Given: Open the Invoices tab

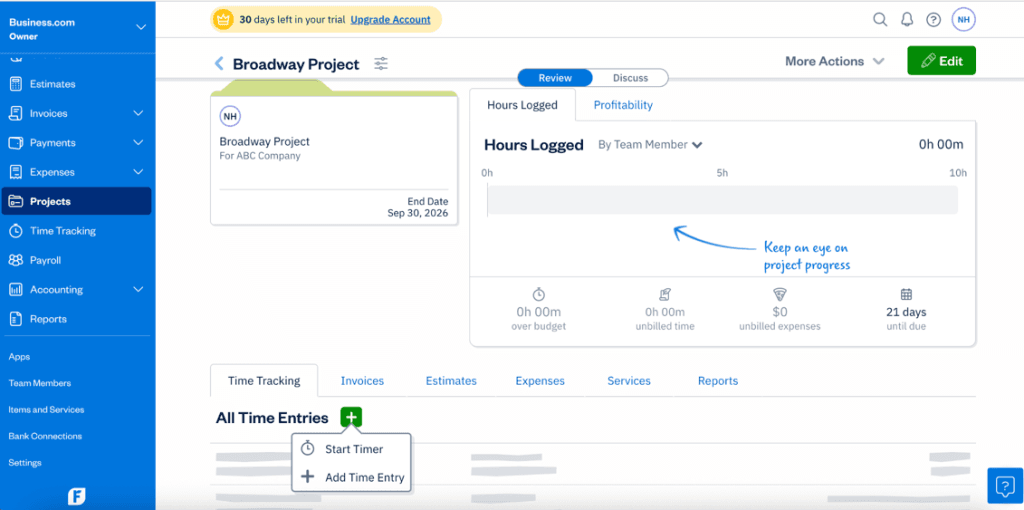Looking at the screenshot, I should pos(362,381).
